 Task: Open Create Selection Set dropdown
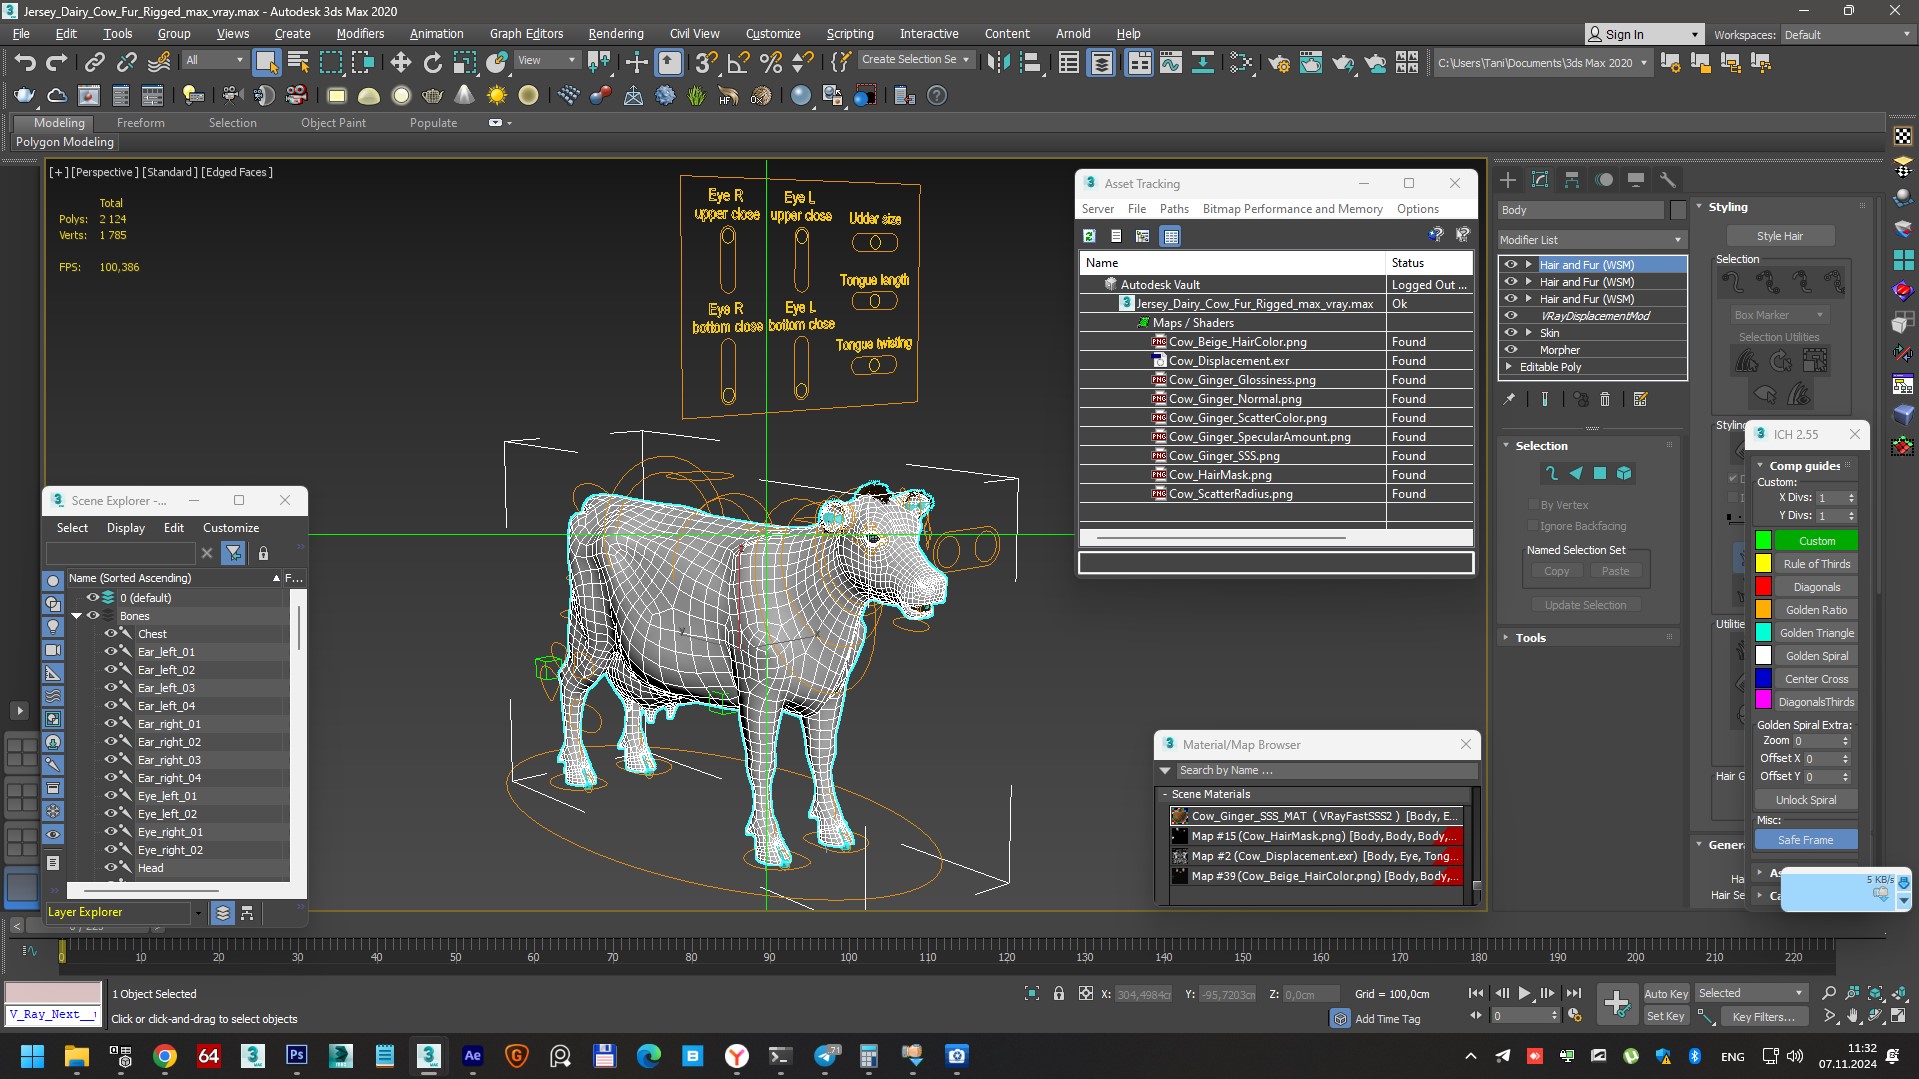916,59
